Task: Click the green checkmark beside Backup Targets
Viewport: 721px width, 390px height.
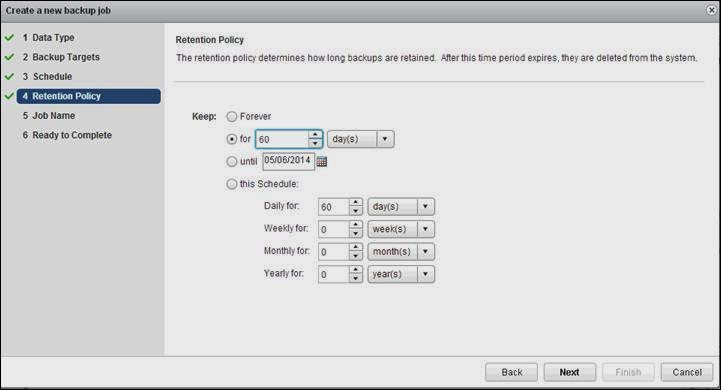Action: point(9,57)
